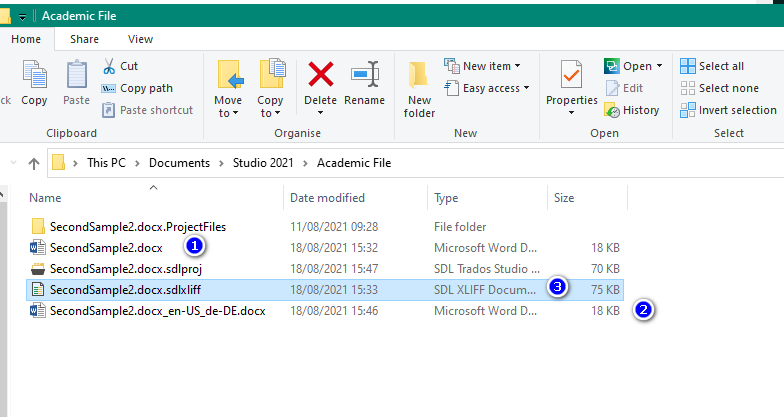Click Invert selection option

click(728, 110)
